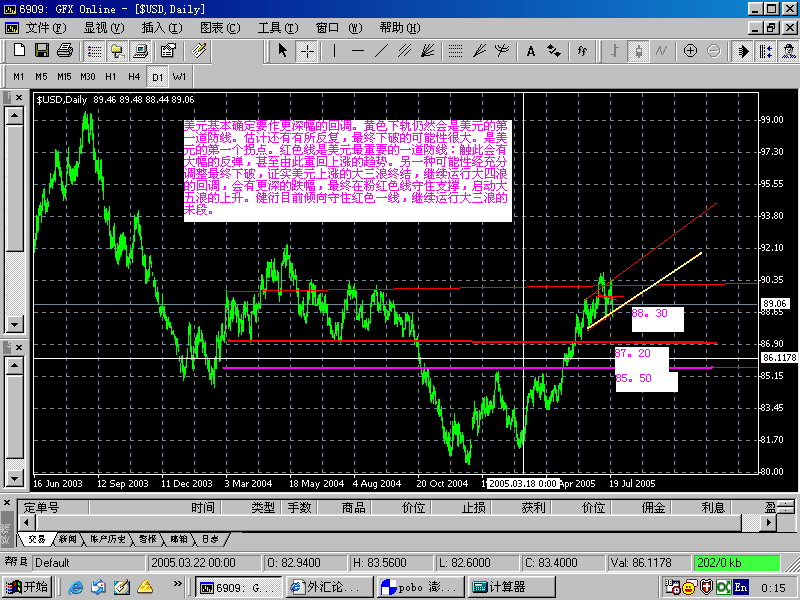Toggle chart auto-scroll arrow icon
This screenshot has height=600, width=800.
(743, 51)
